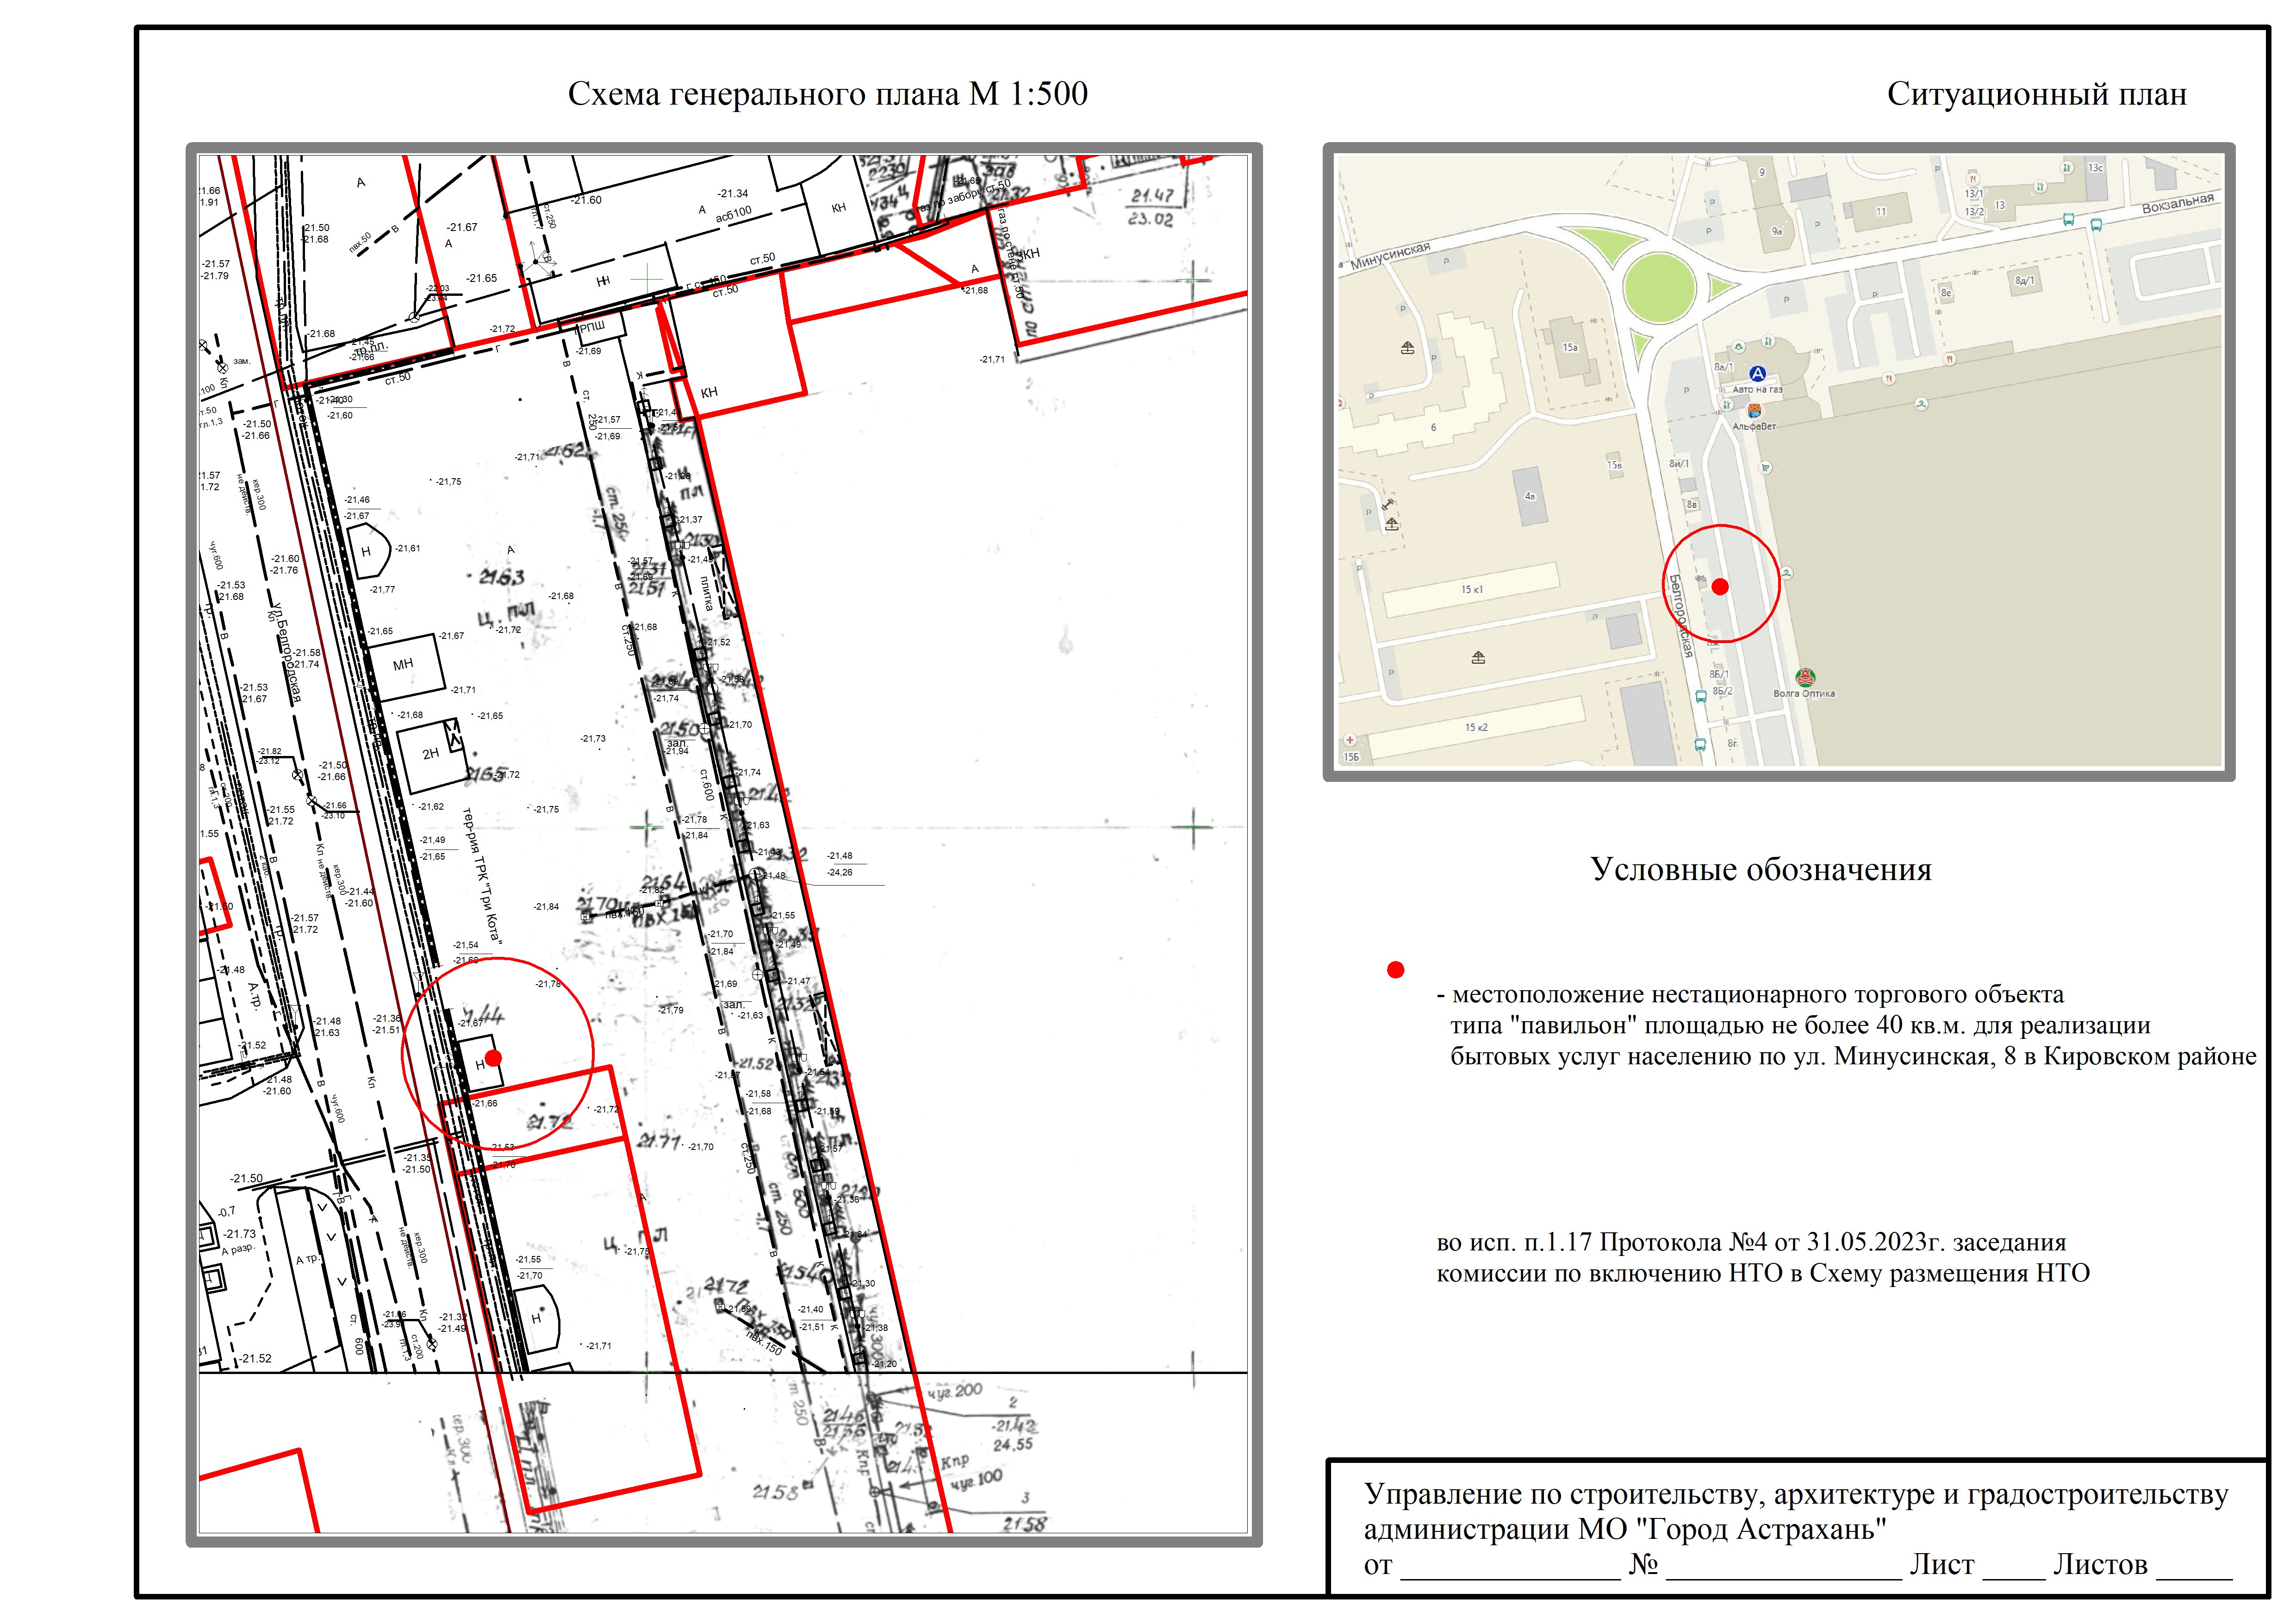Click the Волга Оптика map icon
This screenshot has width=2296, height=1624.
click(x=1805, y=678)
